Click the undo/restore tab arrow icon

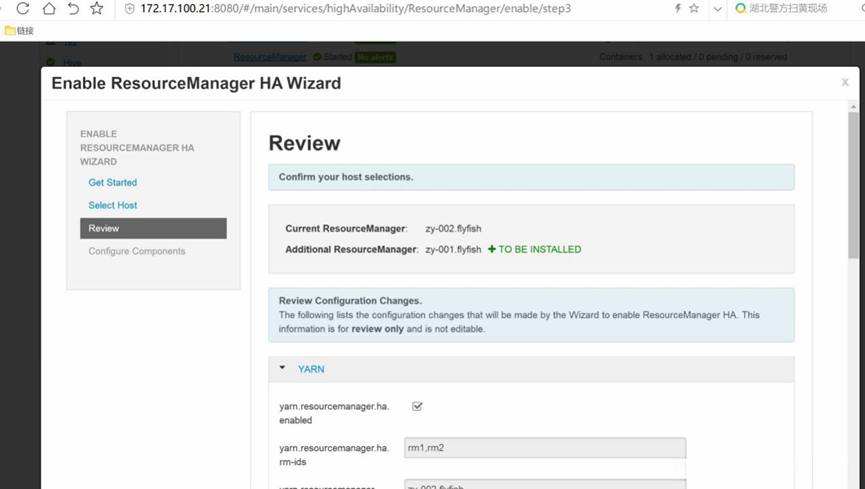click(73, 8)
